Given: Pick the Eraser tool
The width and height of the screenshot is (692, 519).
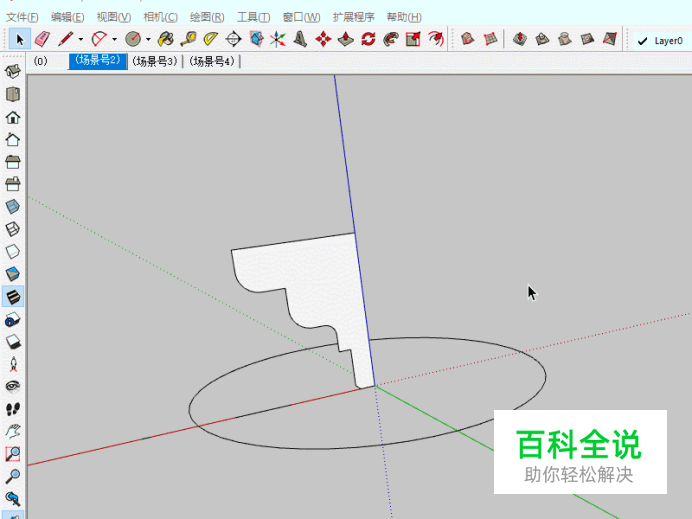Looking at the screenshot, I should 42,39.
